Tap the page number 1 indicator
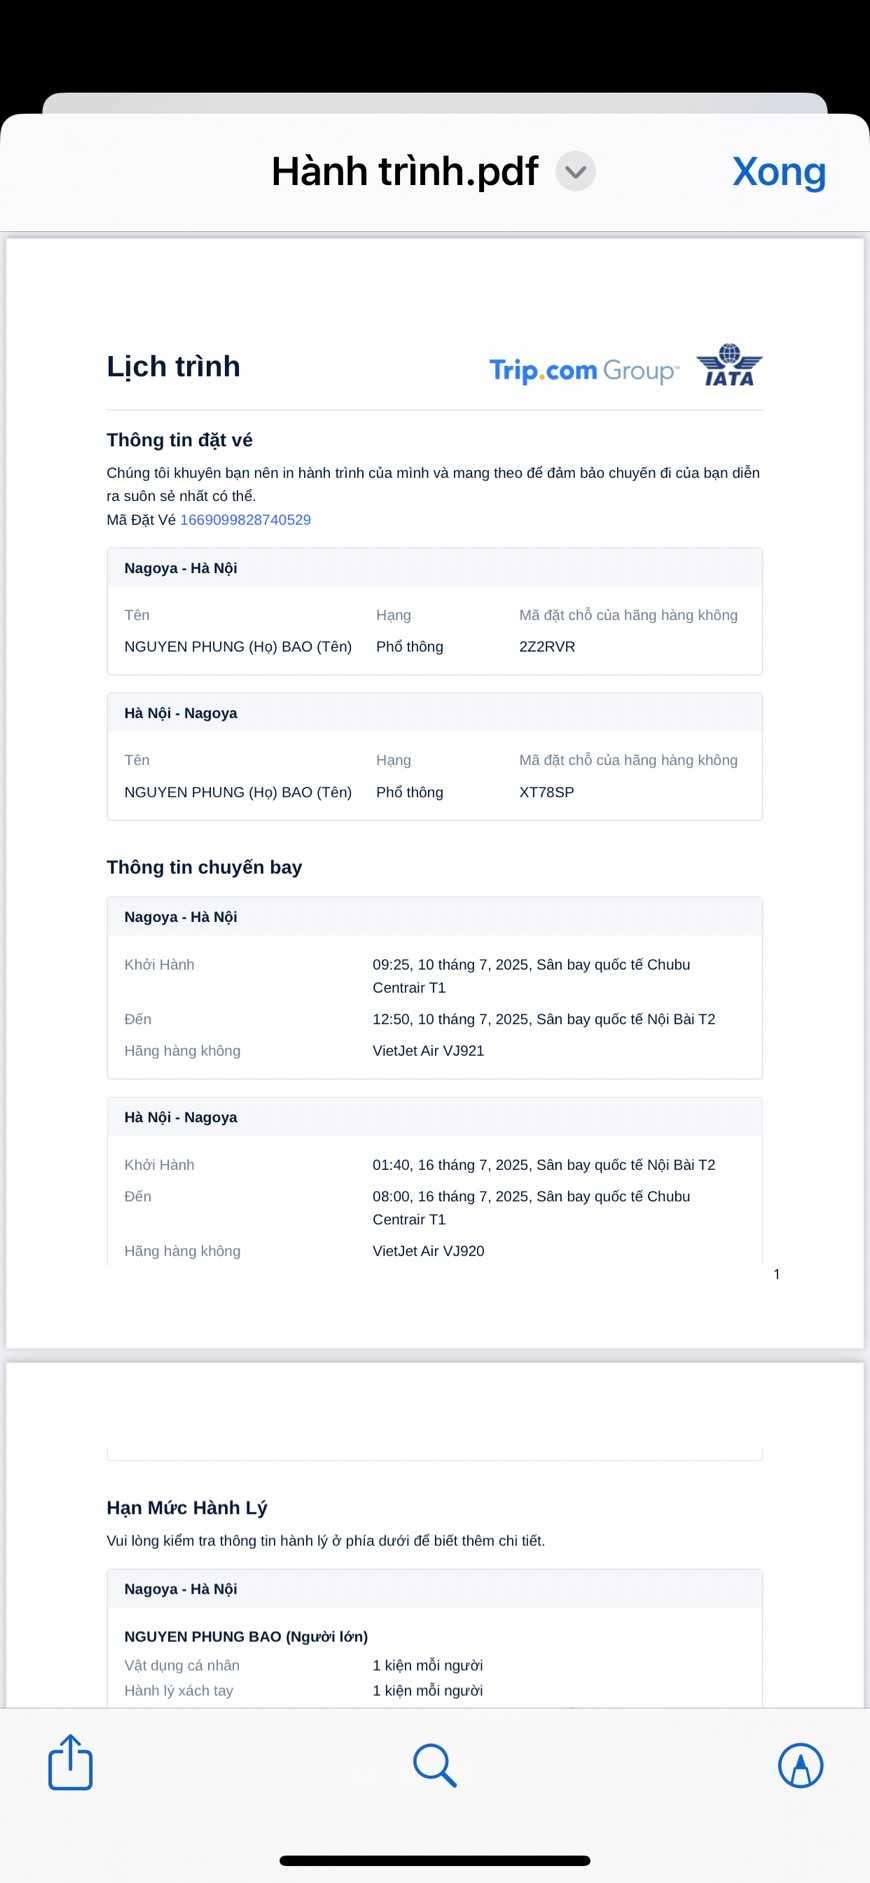The image size is (870, 1883). [777, 1274]
